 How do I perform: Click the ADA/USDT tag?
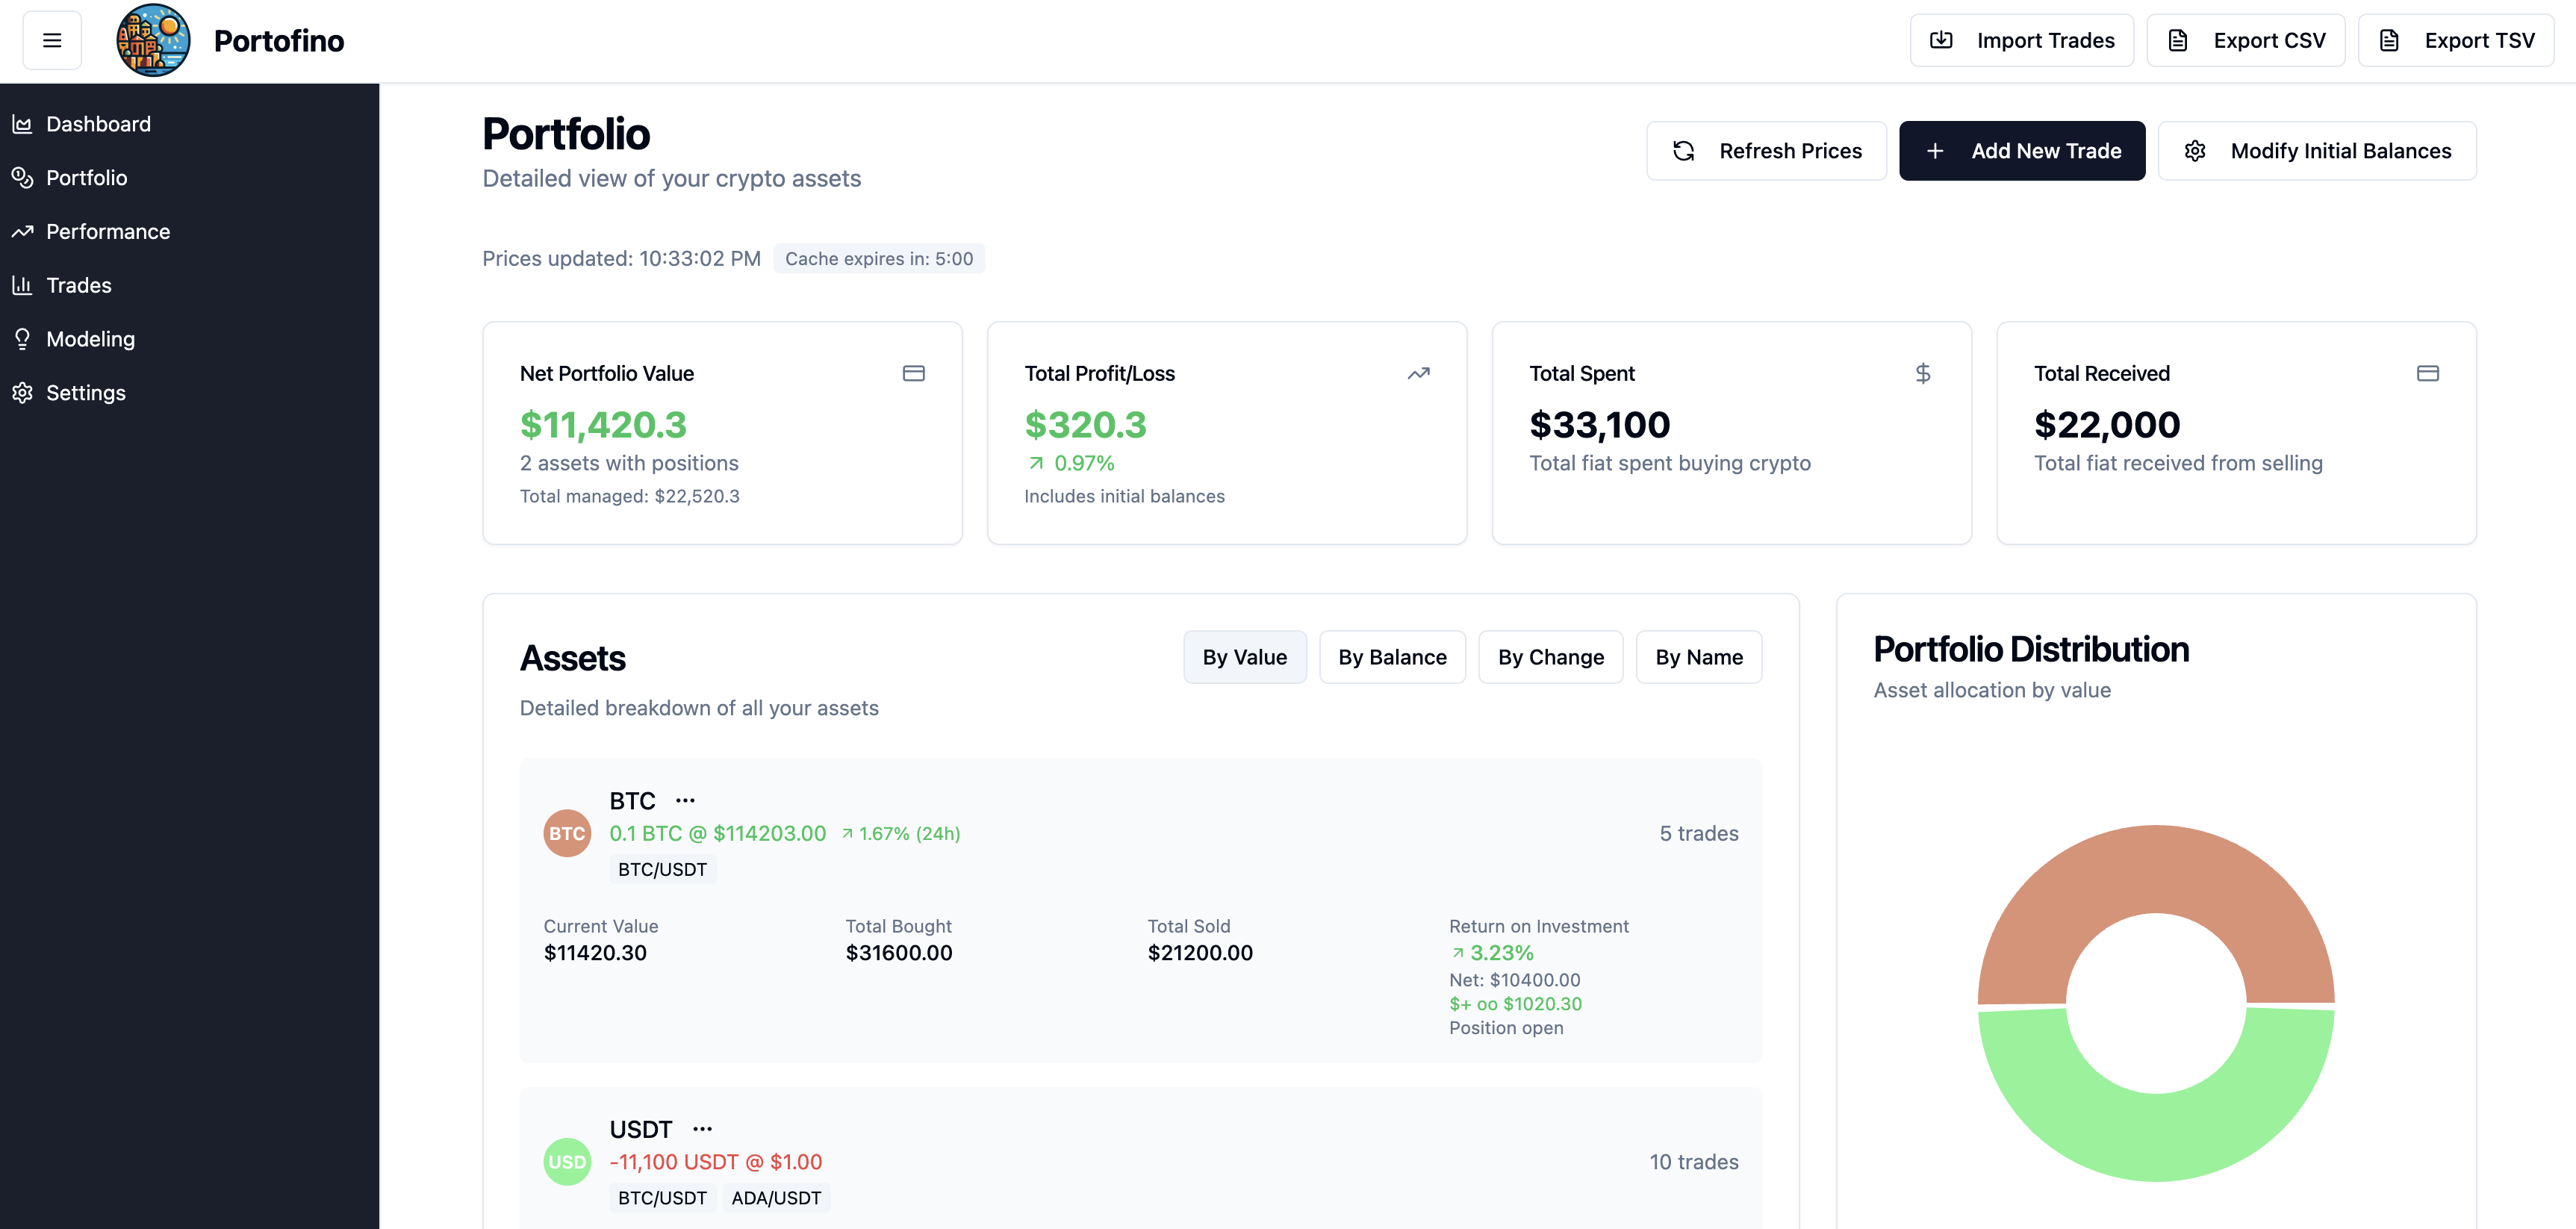tap(776, 1198)
